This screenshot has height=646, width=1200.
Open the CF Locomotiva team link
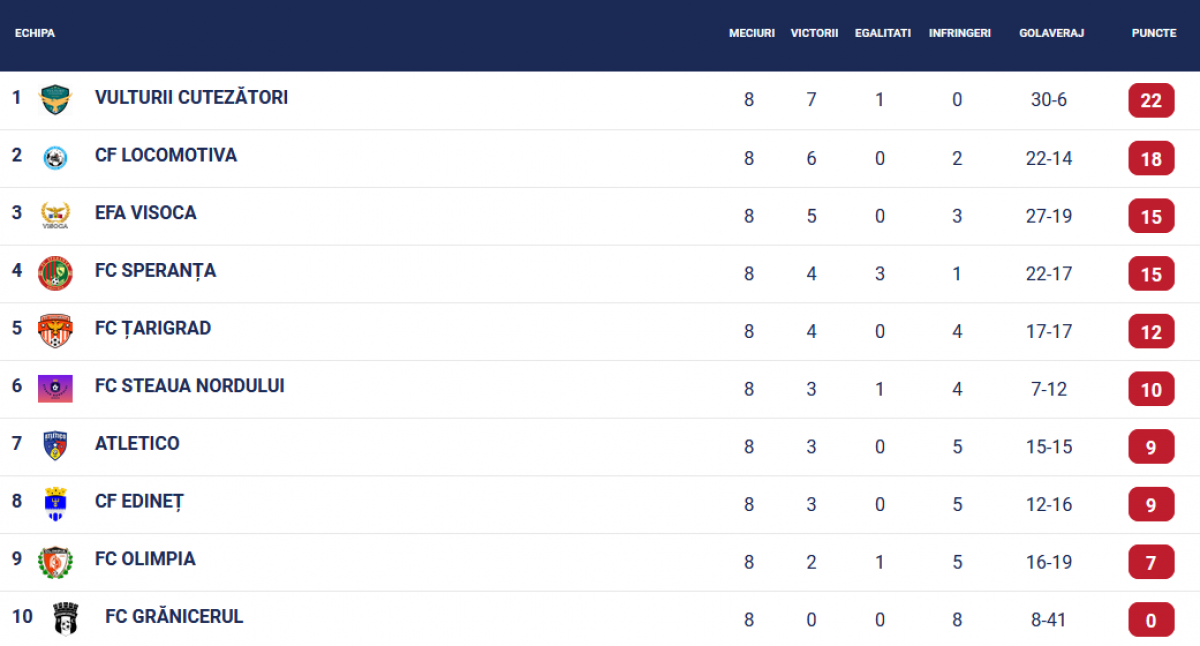pos(166,155)
